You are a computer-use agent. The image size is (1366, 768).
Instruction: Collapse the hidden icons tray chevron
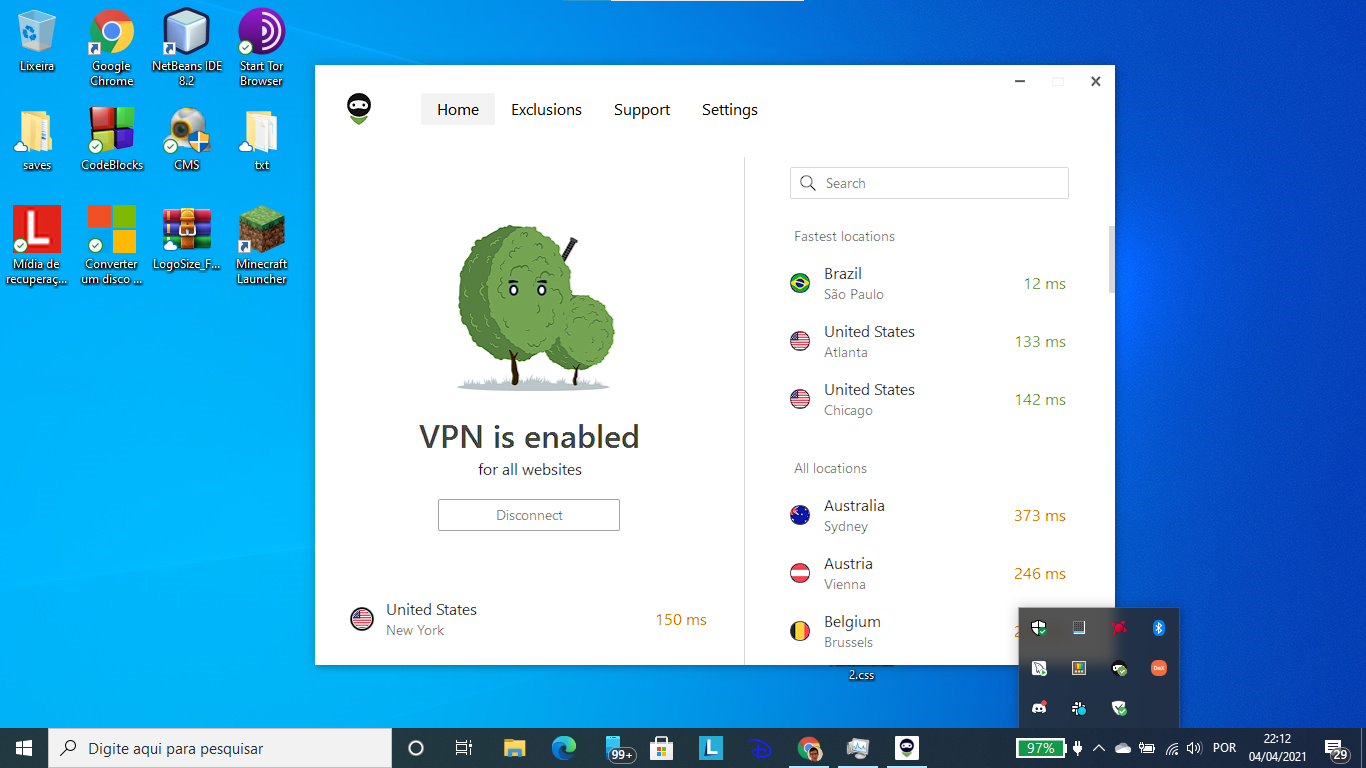(1098, 747)
